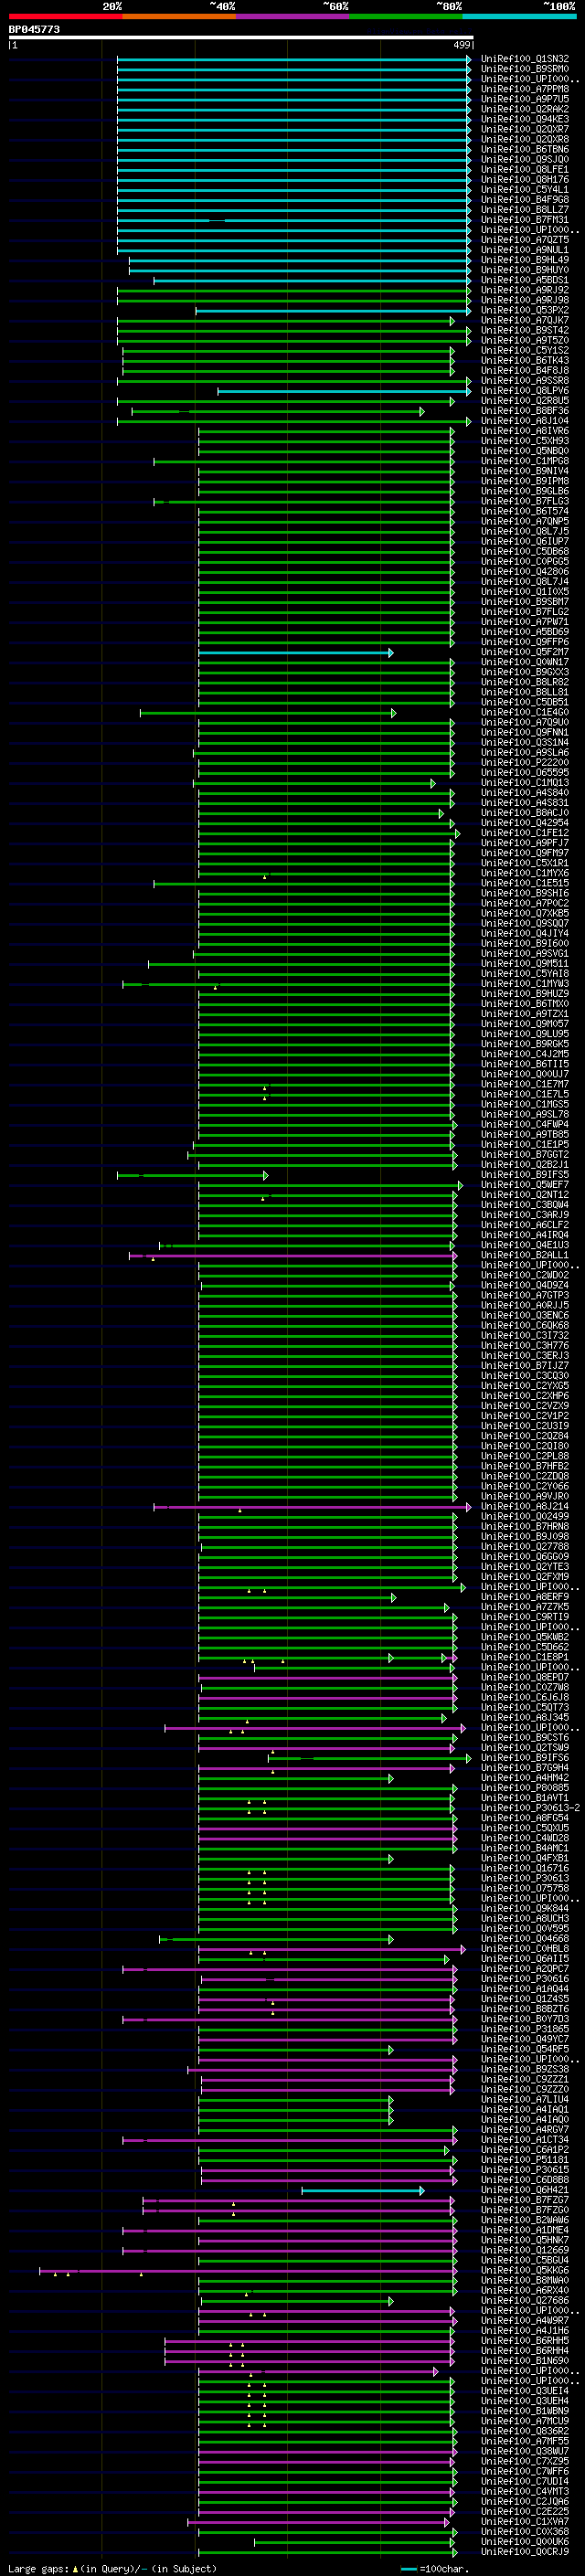Viewport: 585px width, 2576px height.
Task: Open hit UniRef100_Q53PX2
Action: click(x=525, y=310)
